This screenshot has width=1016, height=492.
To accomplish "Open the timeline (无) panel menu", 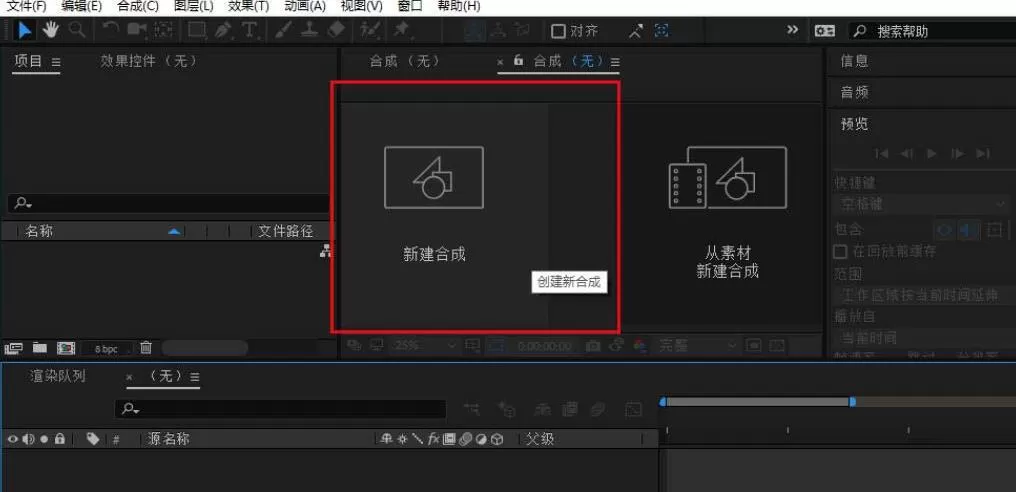I will [x=195, y=377].
